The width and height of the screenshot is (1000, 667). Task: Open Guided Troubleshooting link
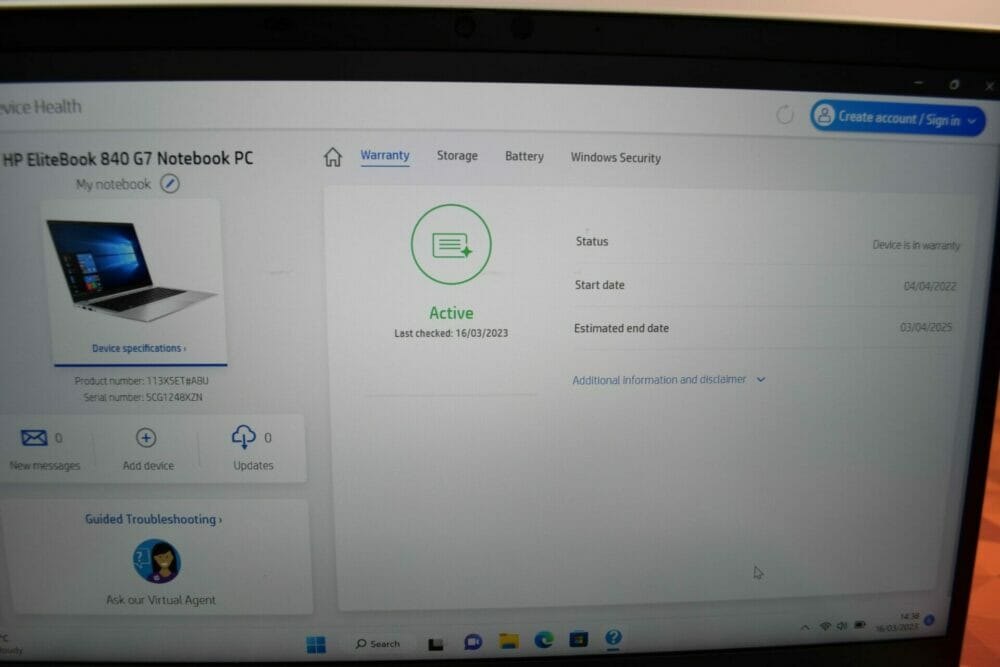click(x=154, y=519)
